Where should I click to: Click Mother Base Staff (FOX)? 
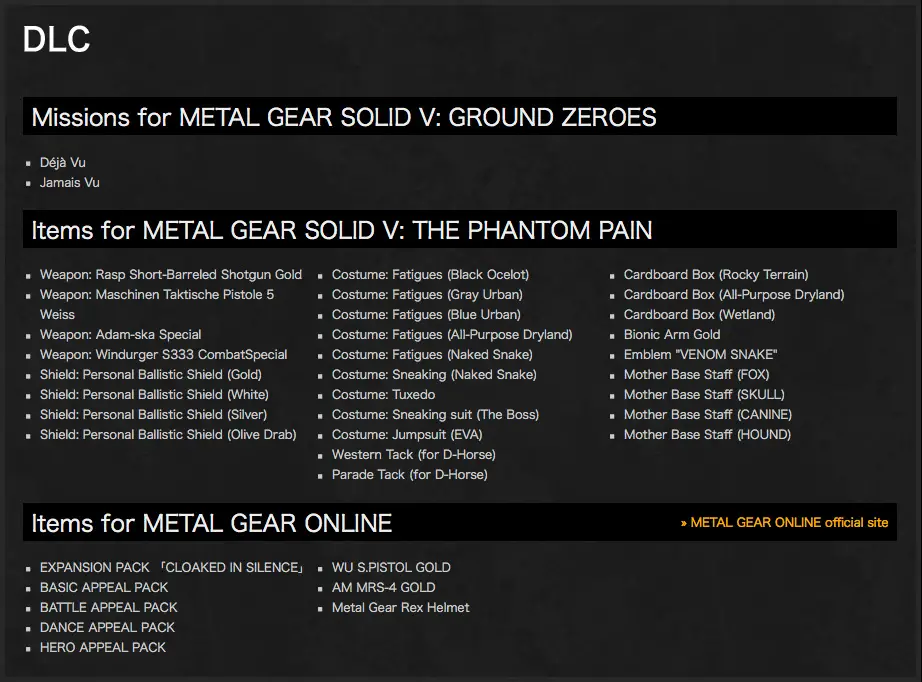pyautogui.click(x=696, y=374)
